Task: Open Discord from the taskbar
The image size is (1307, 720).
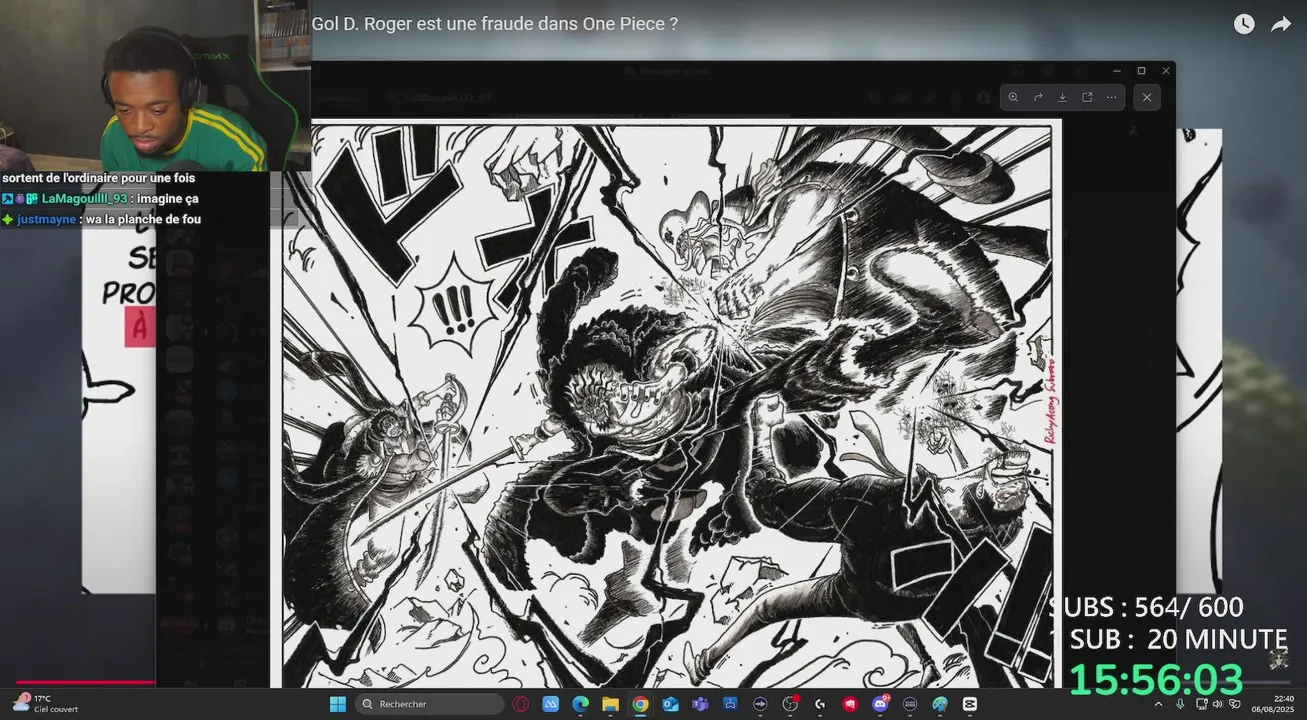Action: point(880,704)
